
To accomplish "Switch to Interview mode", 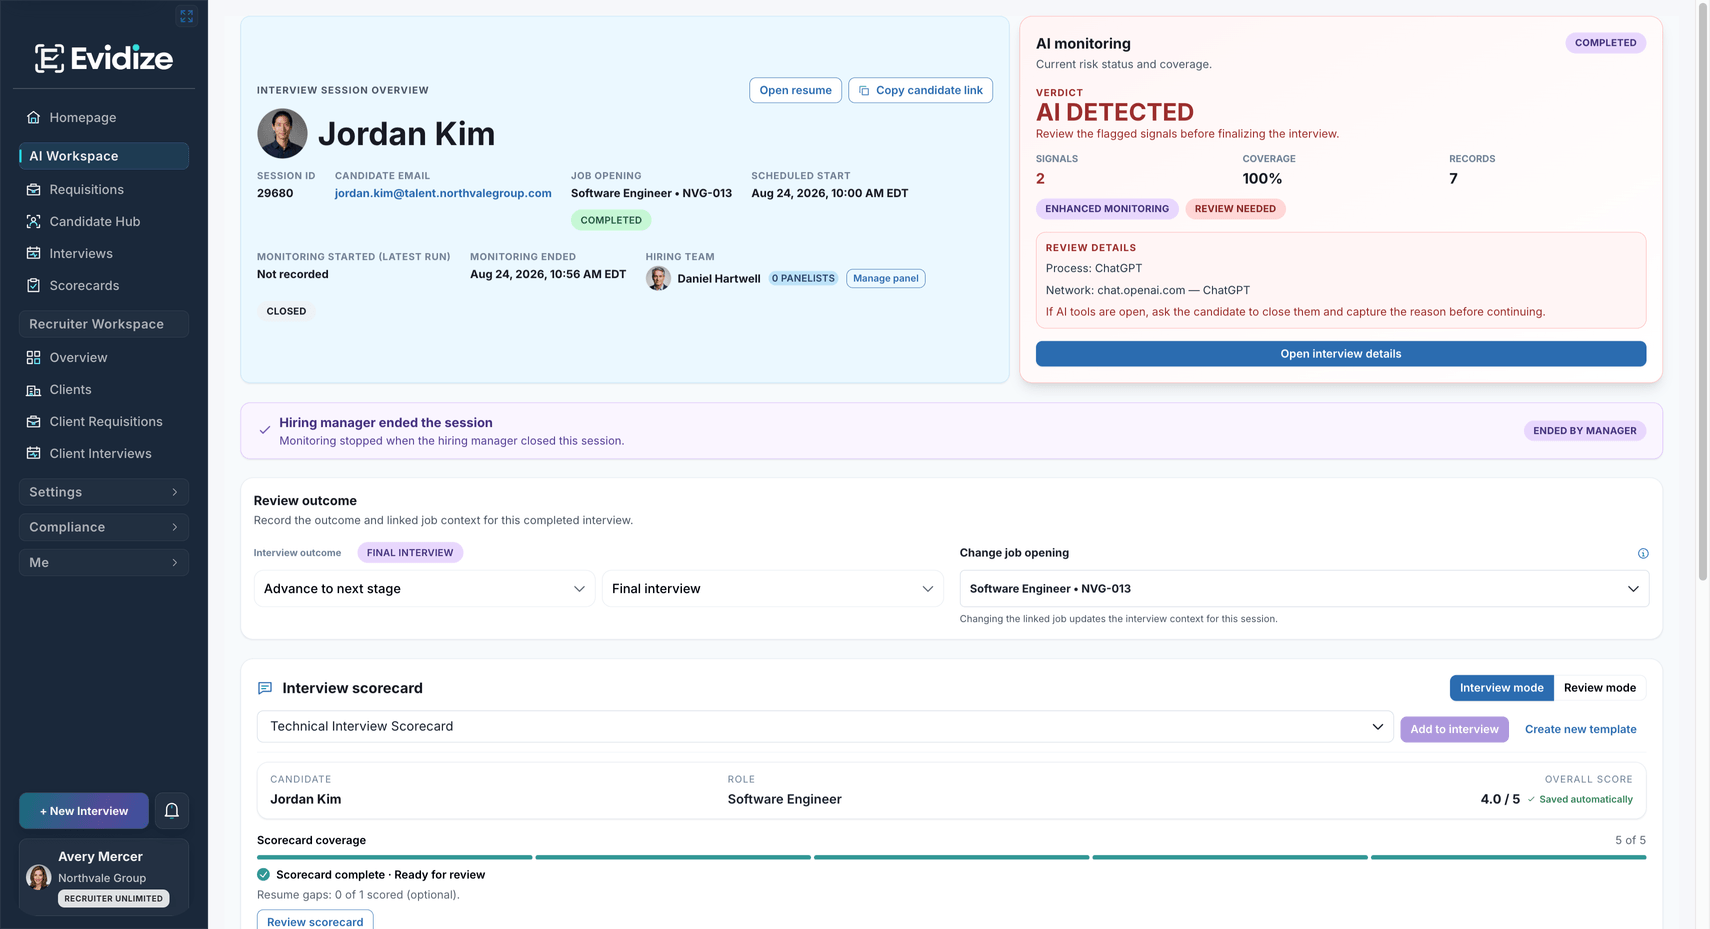I will click(1501, 688).
